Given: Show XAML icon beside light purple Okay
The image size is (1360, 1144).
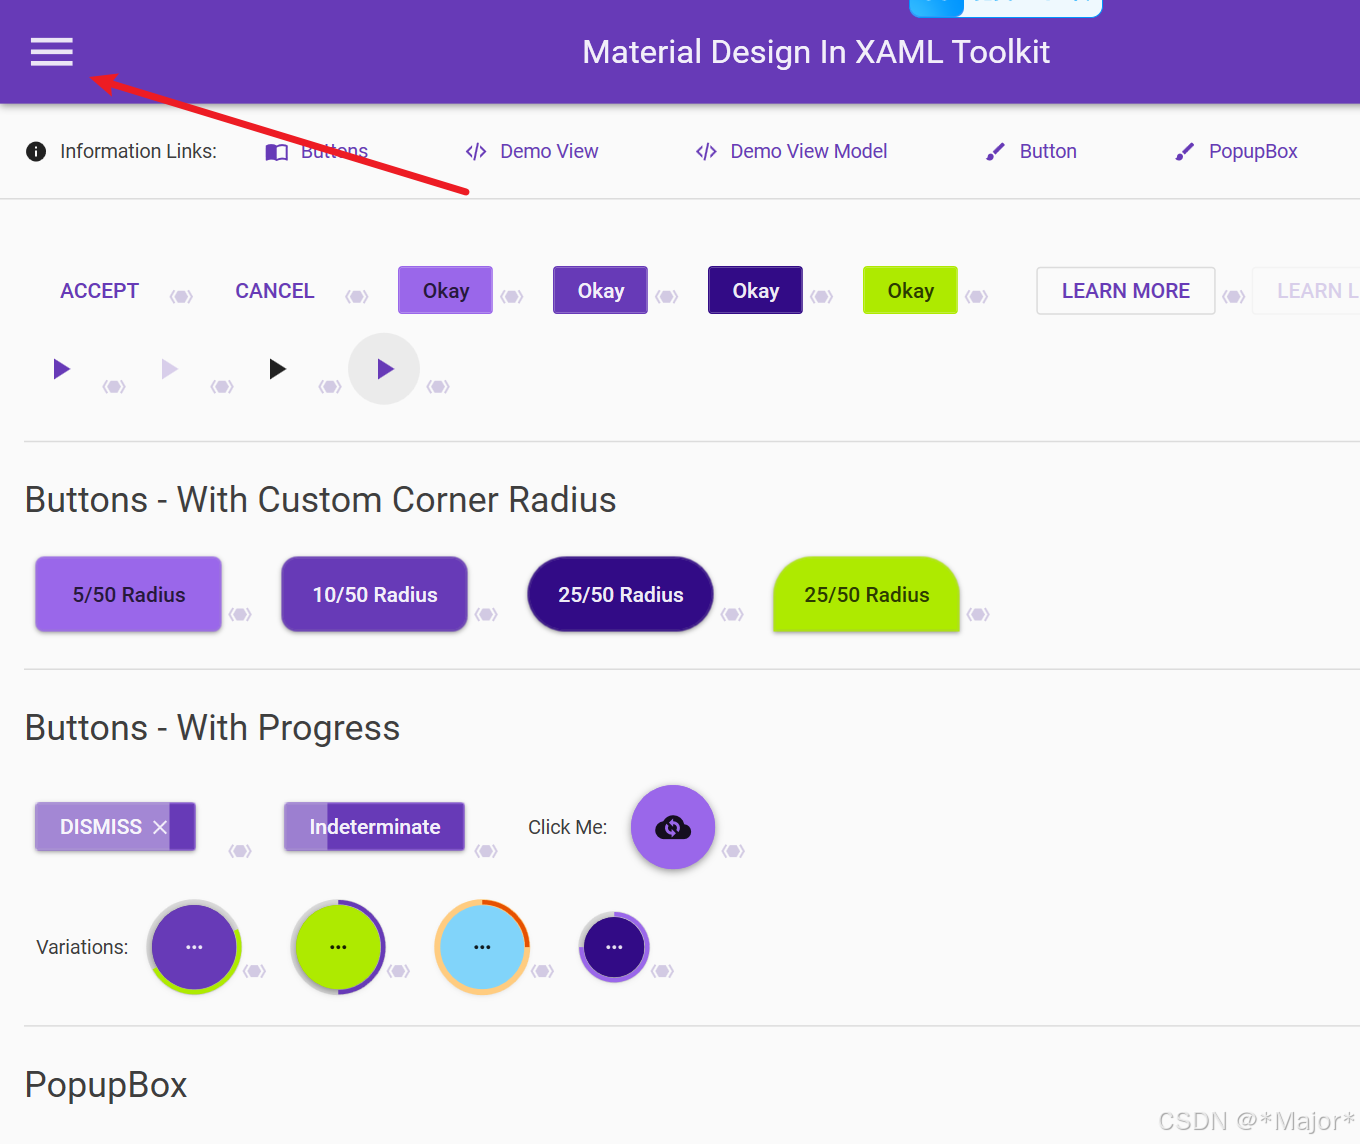Looking at the screenshot, I should pyautogui.click(x=512, y=297).
